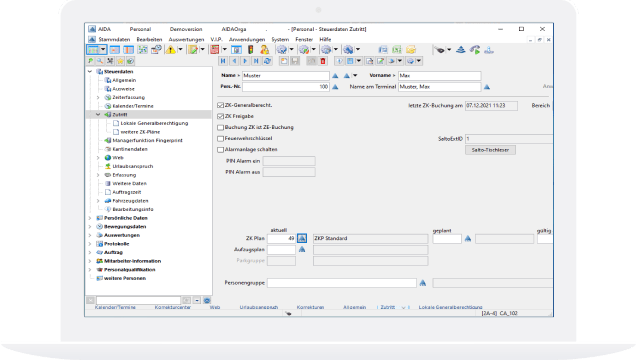Image resolution: width=638 pixels, height=360 pixels.
Task: Click the yellow warning triangle toolbar icon
Action: click(x=171, y=50)
